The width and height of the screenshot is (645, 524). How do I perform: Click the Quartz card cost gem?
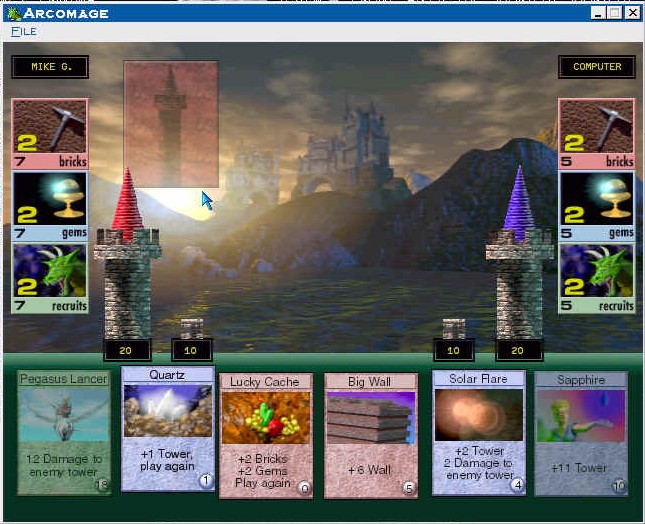pos(206,480)
